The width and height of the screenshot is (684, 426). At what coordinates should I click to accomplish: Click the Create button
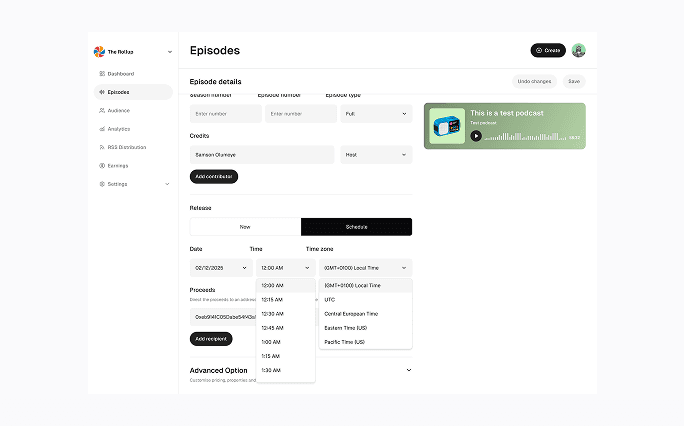(548, 50)
